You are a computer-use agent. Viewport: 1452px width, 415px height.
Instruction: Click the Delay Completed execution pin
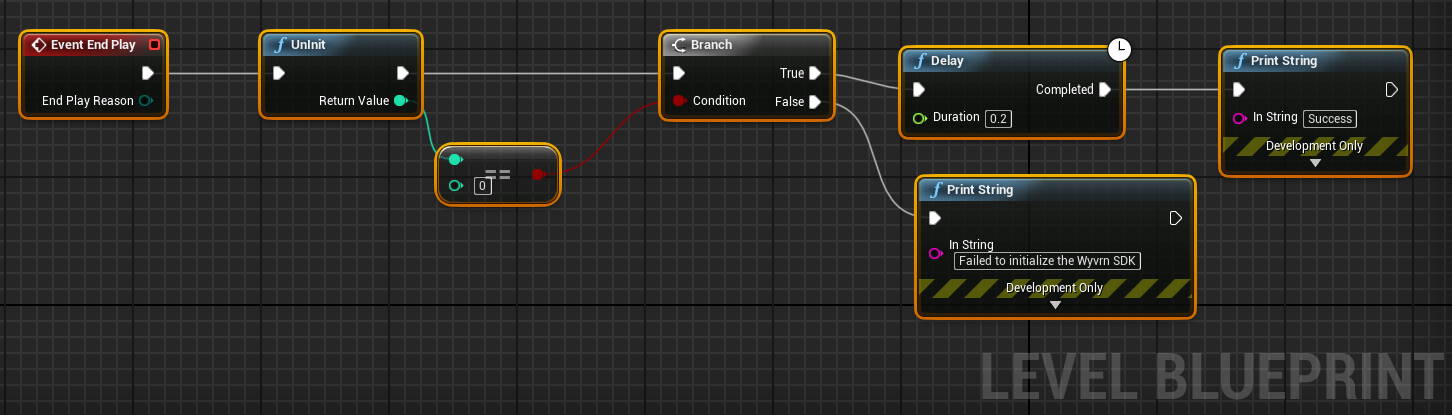(1105, 90)
